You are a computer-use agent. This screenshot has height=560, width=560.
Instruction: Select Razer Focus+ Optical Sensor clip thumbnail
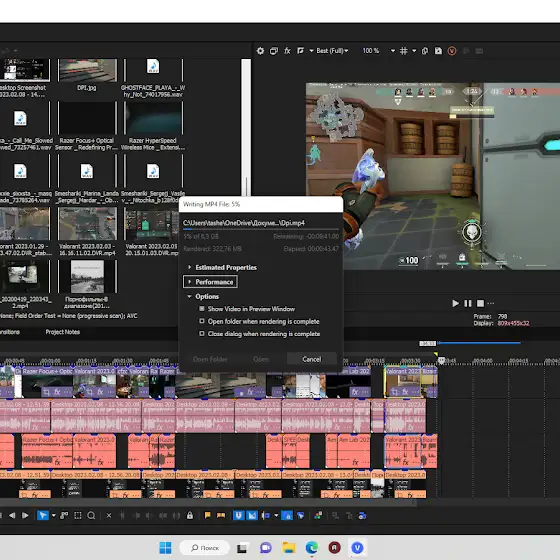point(87,118)
